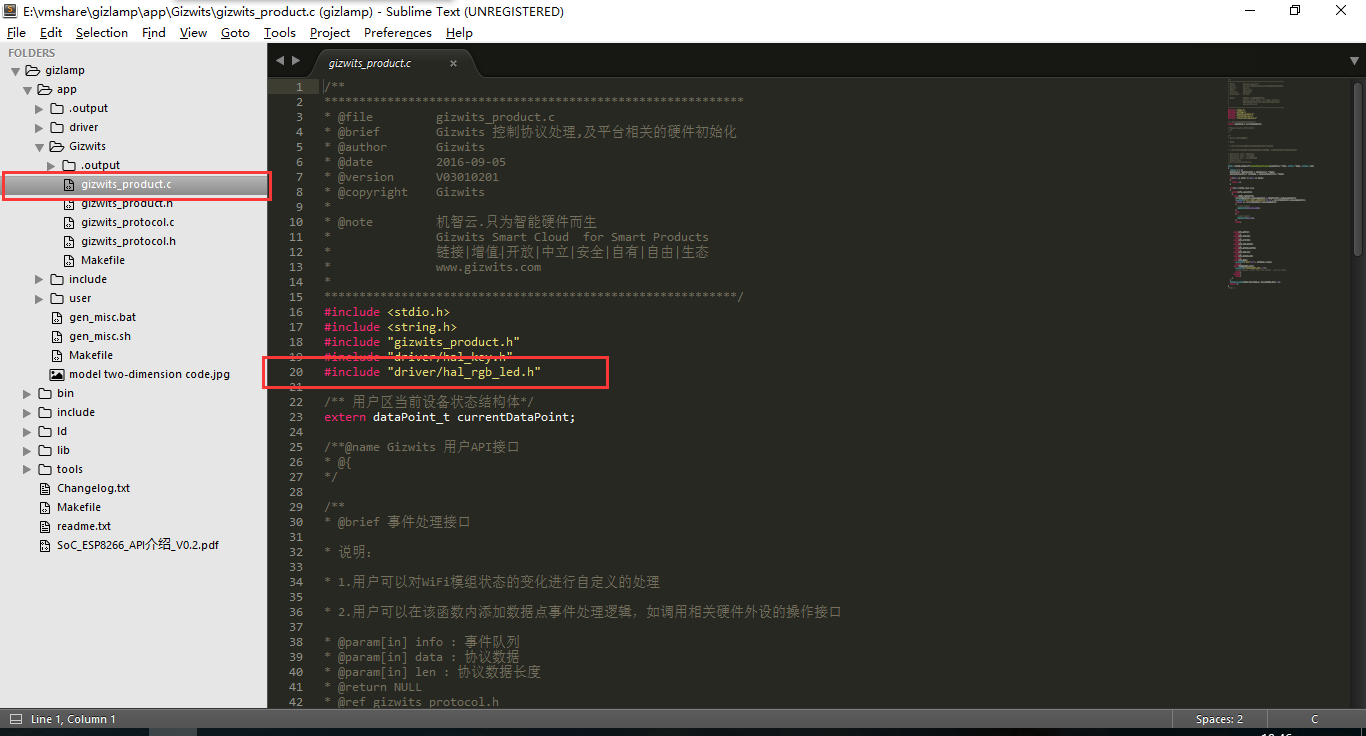Open the Preferences menu
The height and width of the screenshot is (736, 1366).
(x=397, y=33)
